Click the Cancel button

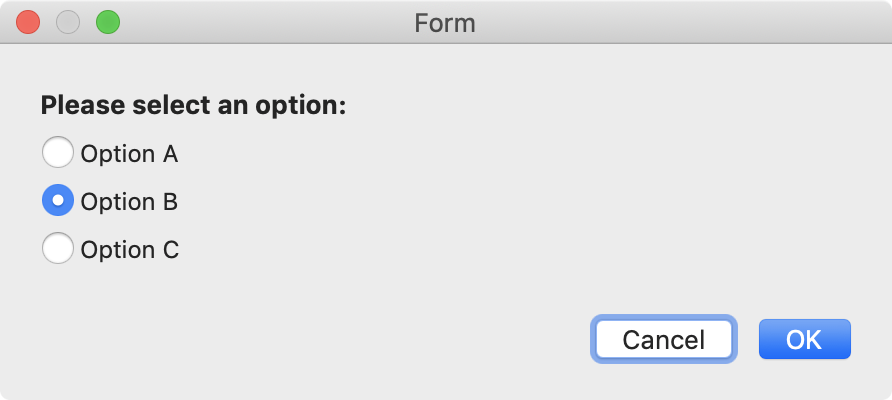click(664, 339)
